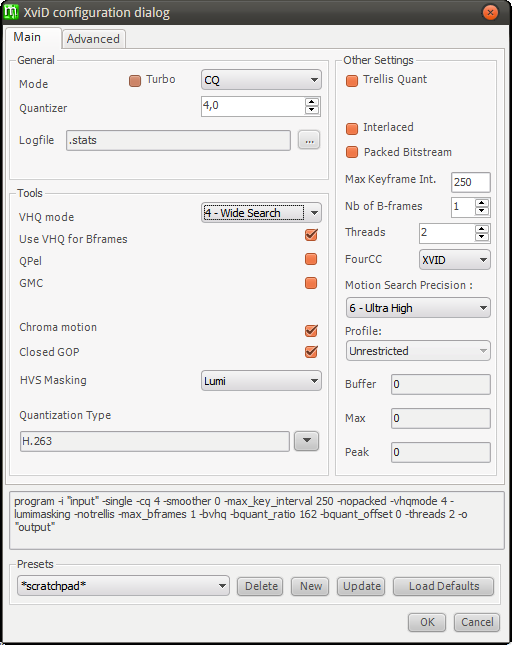Click the Max input field

(441, 418)
